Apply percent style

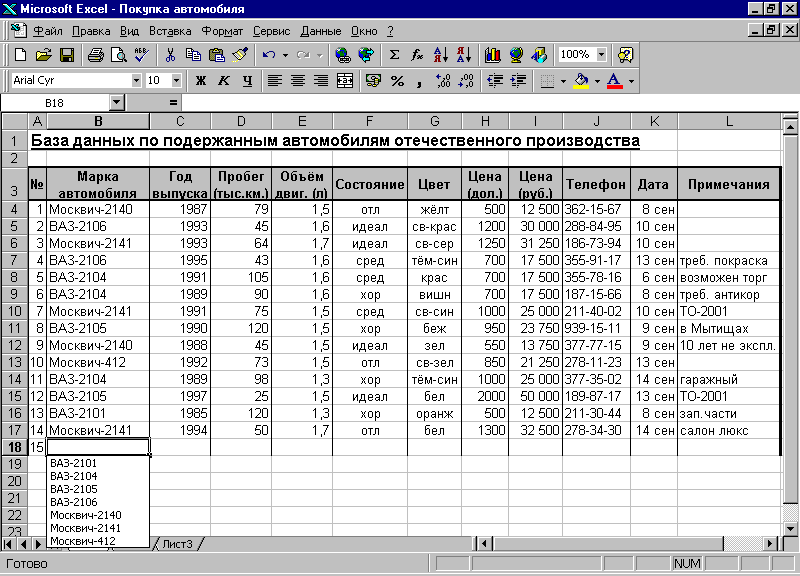[x=397, y=81]
